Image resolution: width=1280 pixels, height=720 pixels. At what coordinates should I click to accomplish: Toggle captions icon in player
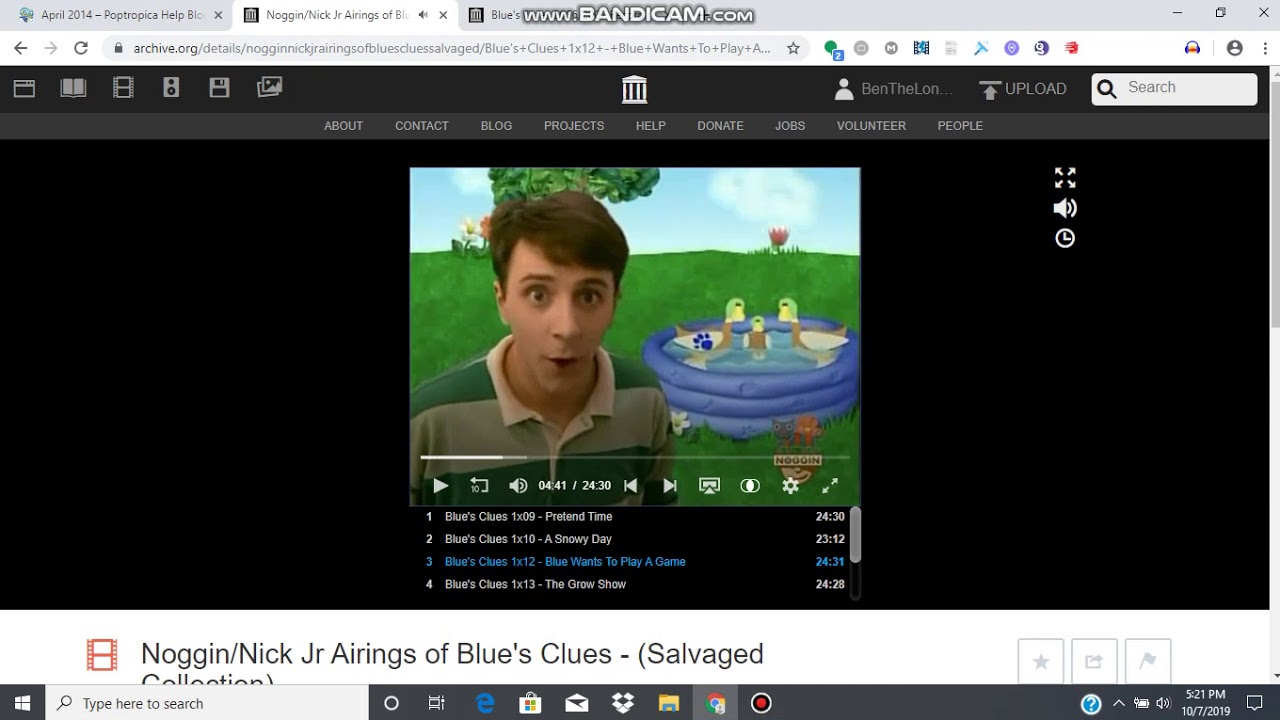click(x=750, y=486)
